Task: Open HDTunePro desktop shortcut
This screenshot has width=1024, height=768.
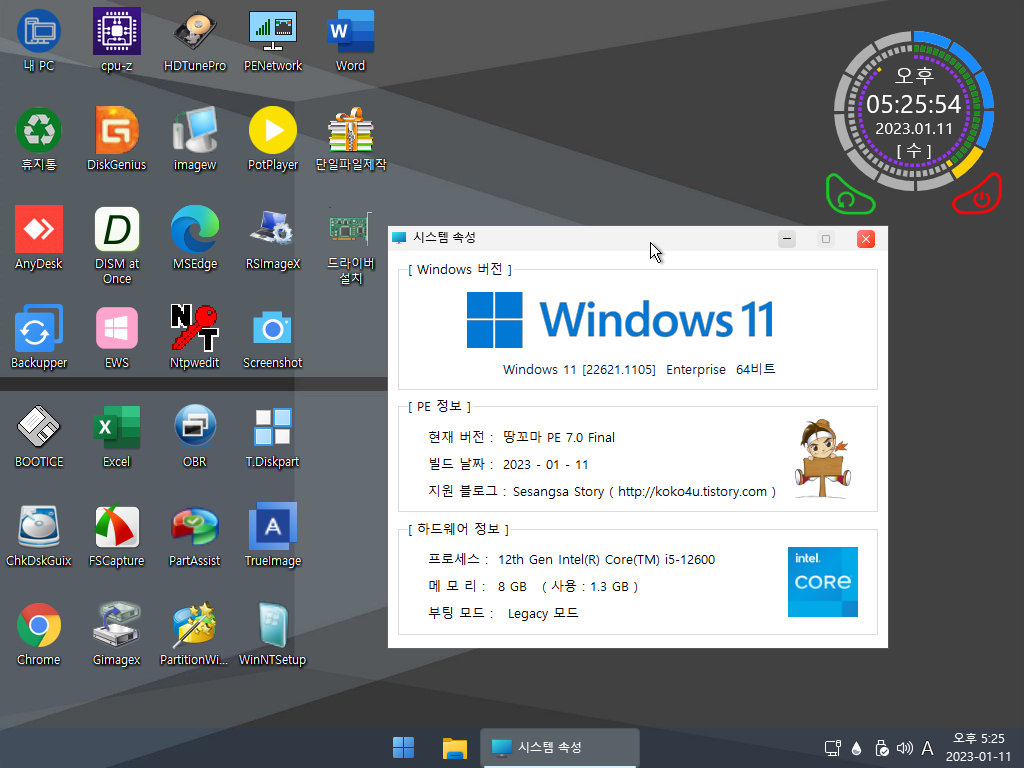Action: coord(195,39)
